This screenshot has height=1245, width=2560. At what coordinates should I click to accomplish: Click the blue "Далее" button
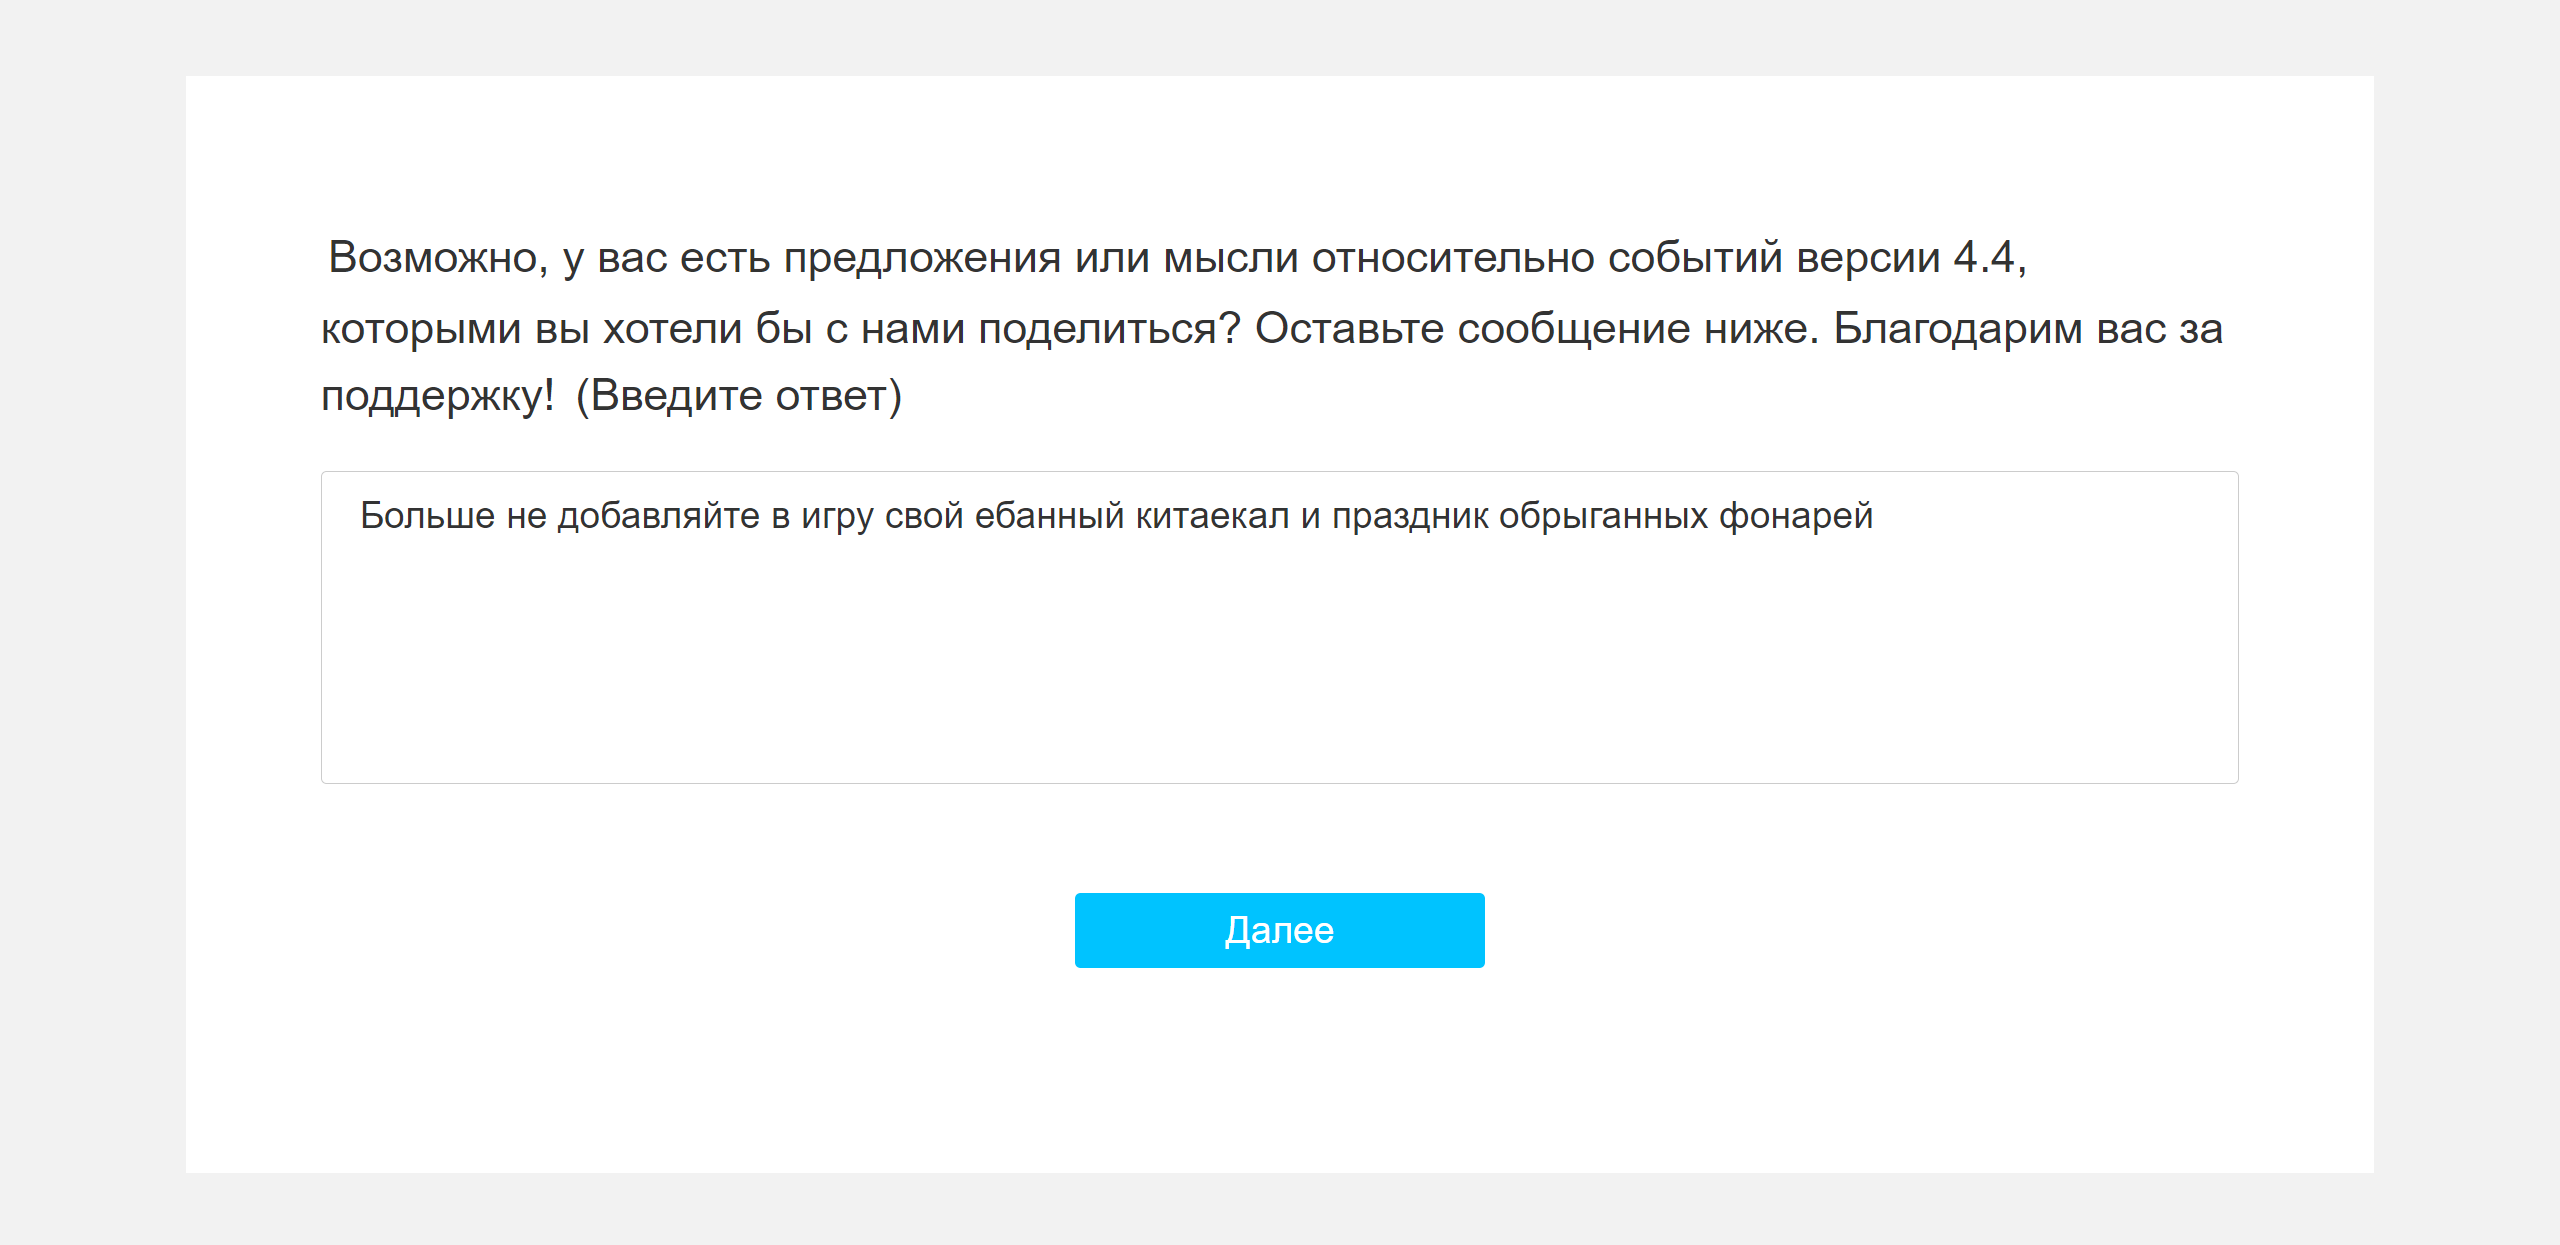click(x=1279, y=930)
